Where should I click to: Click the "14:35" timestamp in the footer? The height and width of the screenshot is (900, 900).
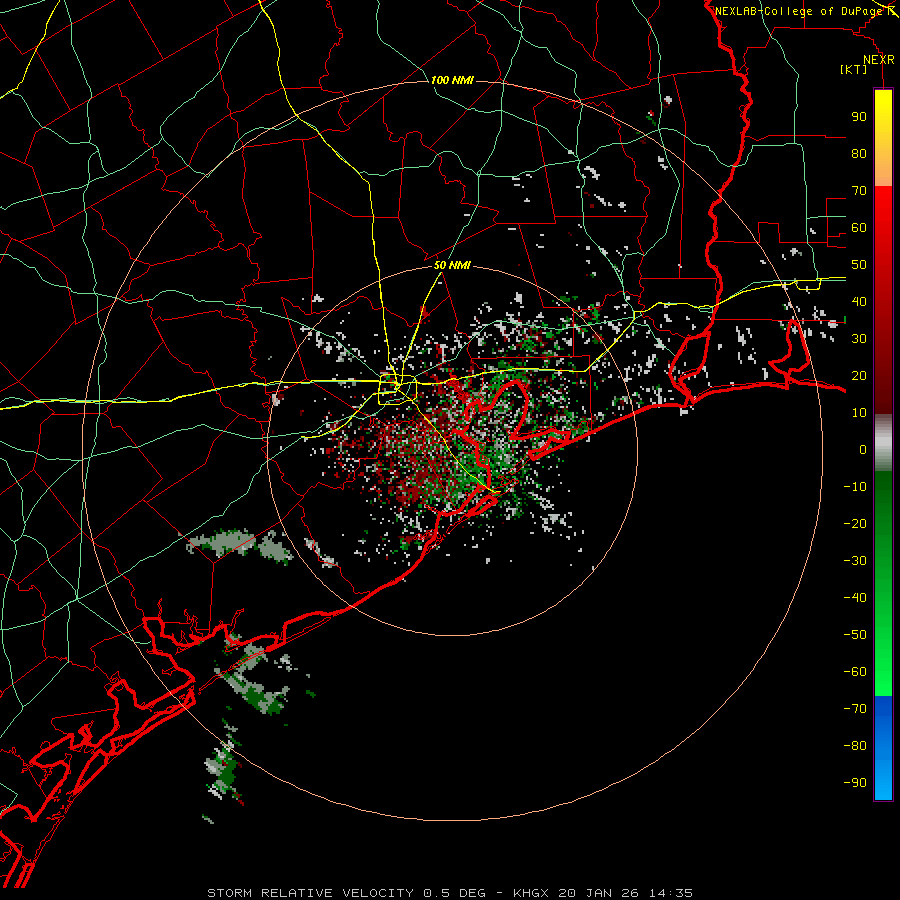pos(672,893)
